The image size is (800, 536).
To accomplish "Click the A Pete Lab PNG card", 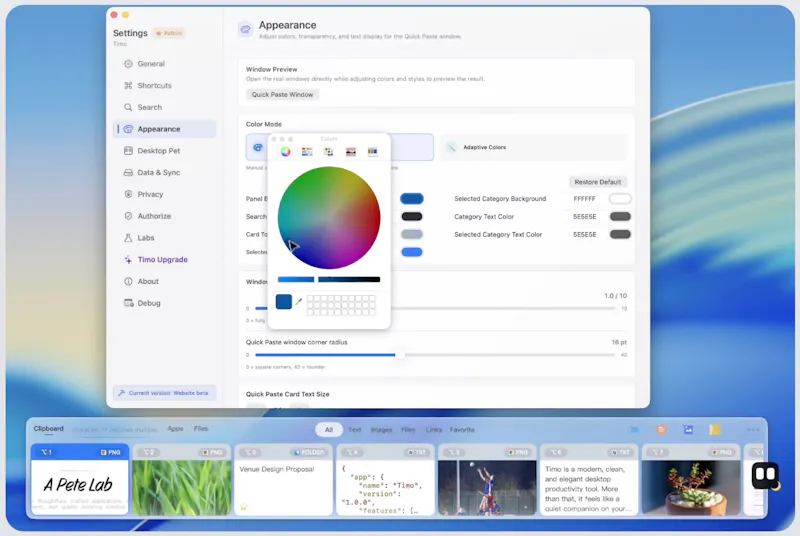I will tap(80, 479).
